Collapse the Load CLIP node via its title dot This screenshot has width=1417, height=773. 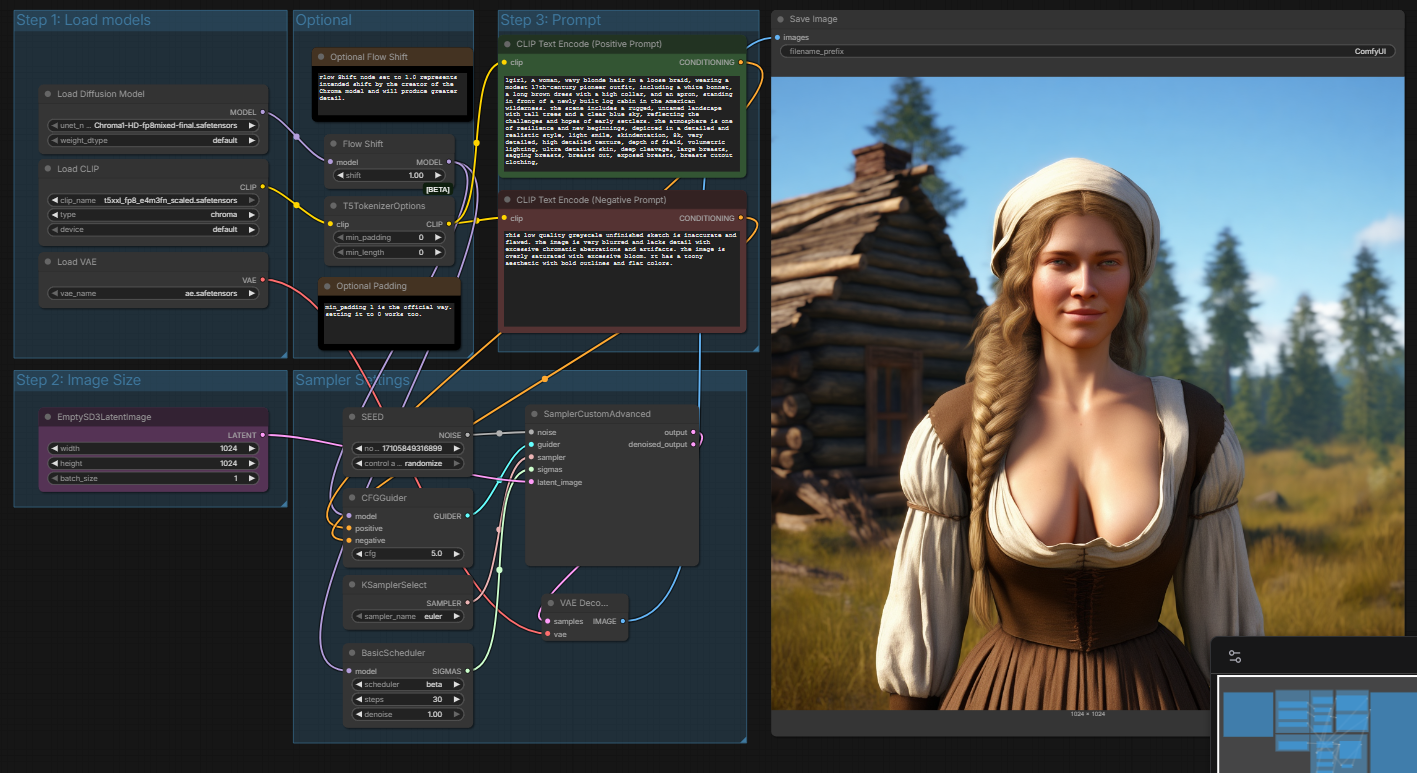pyautogui.click(x=48, y=169)
